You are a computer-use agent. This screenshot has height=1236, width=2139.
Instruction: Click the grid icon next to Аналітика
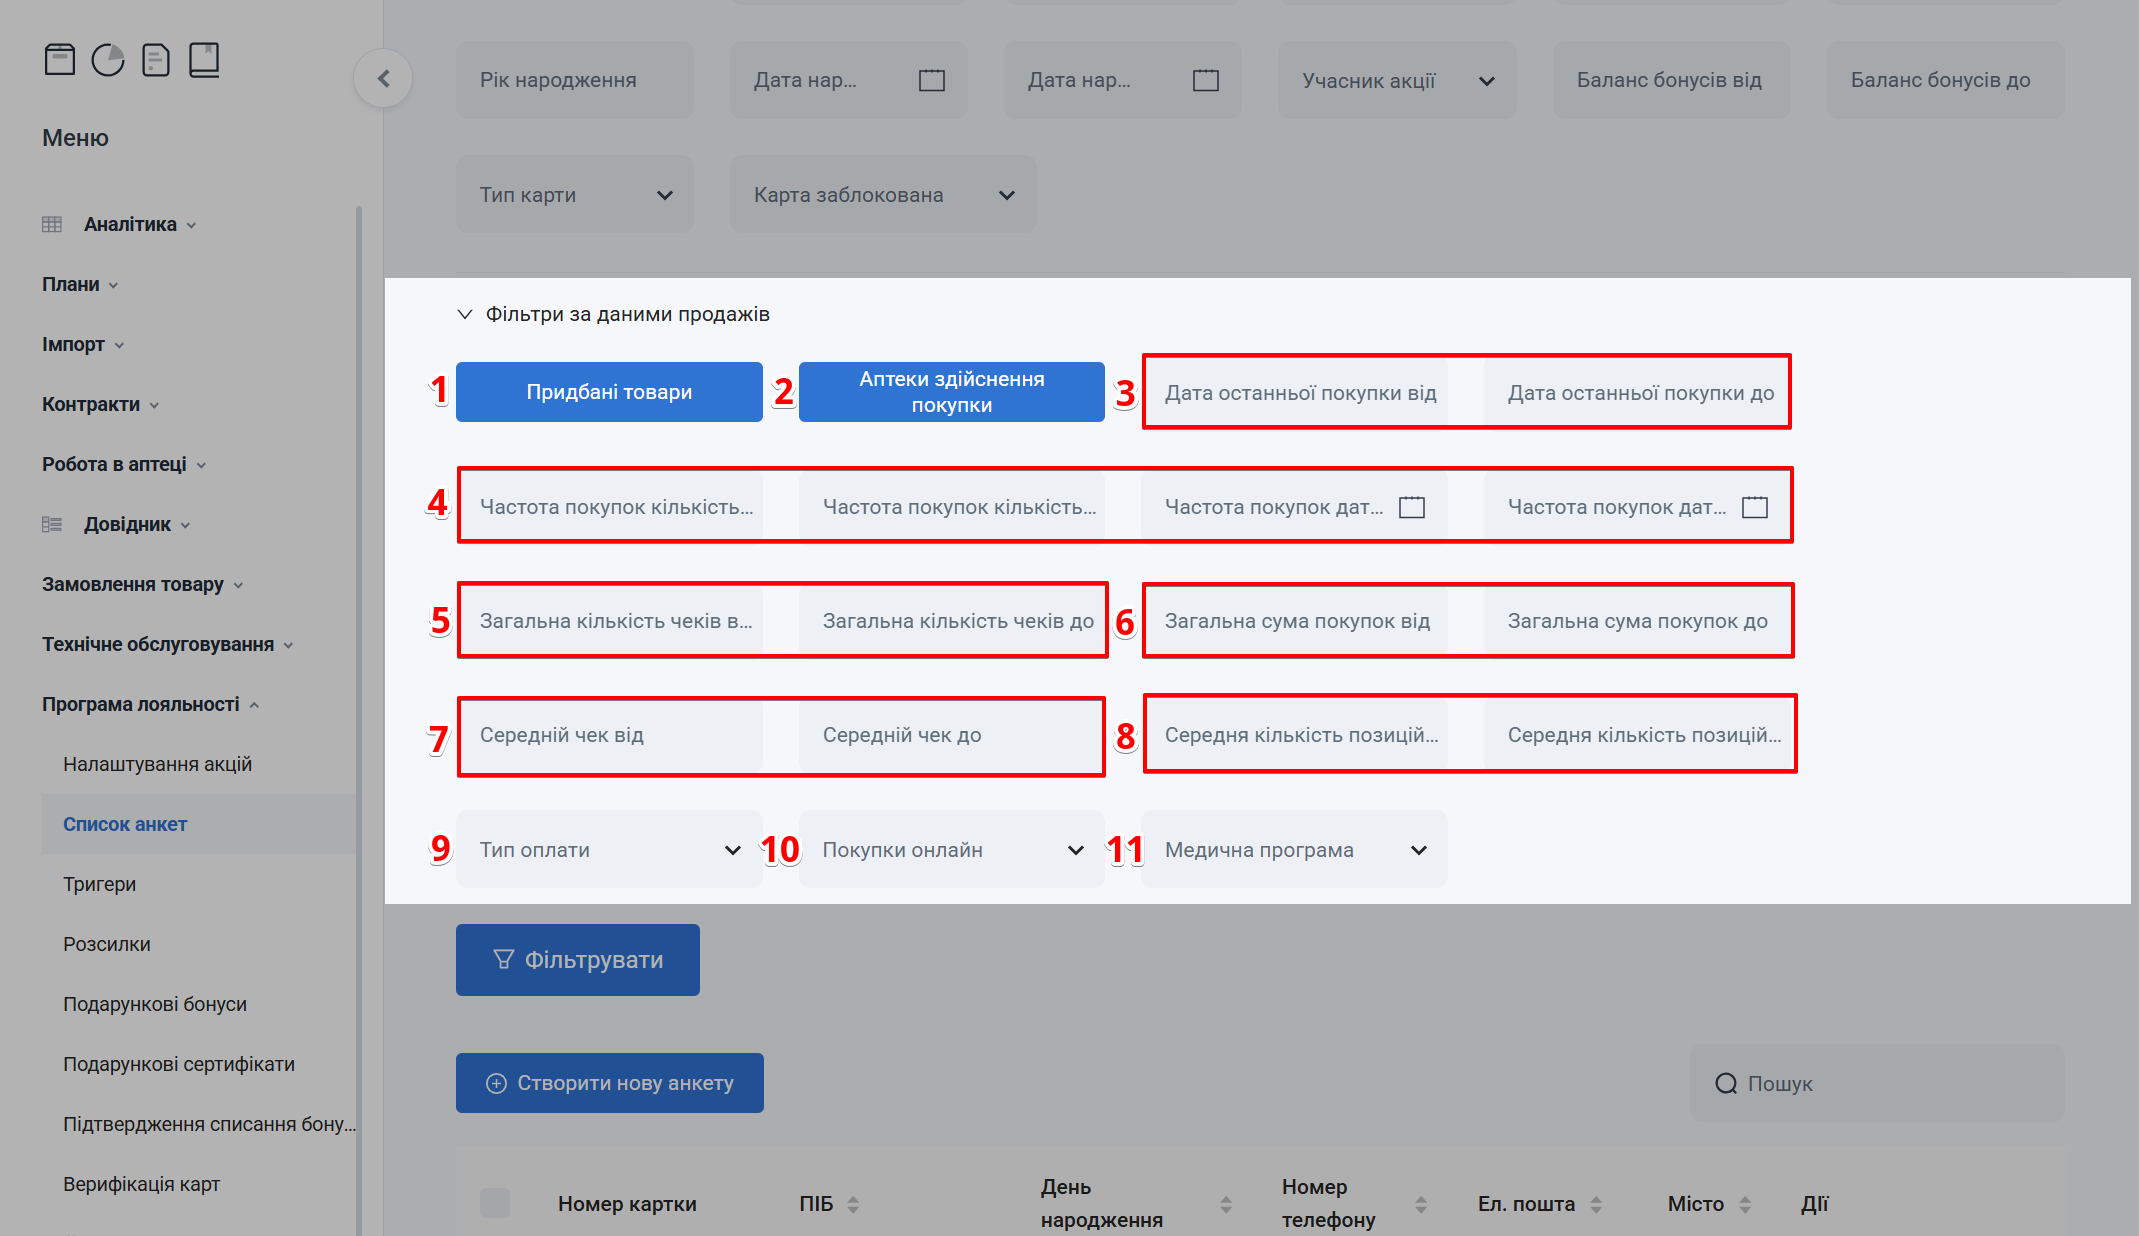click(x=52, y=223)
